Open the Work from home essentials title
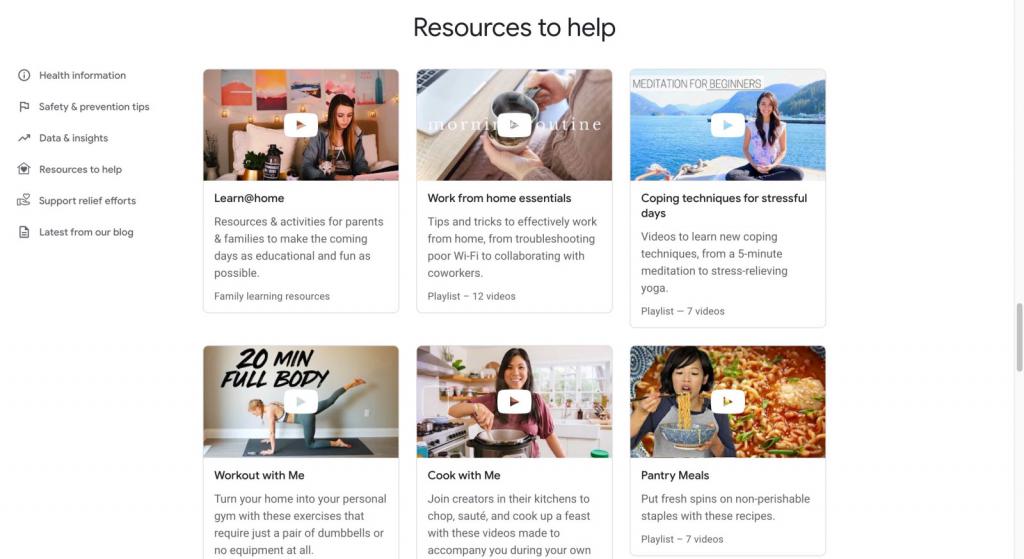This screenshot has height=559, width=1024. [499, 198]
